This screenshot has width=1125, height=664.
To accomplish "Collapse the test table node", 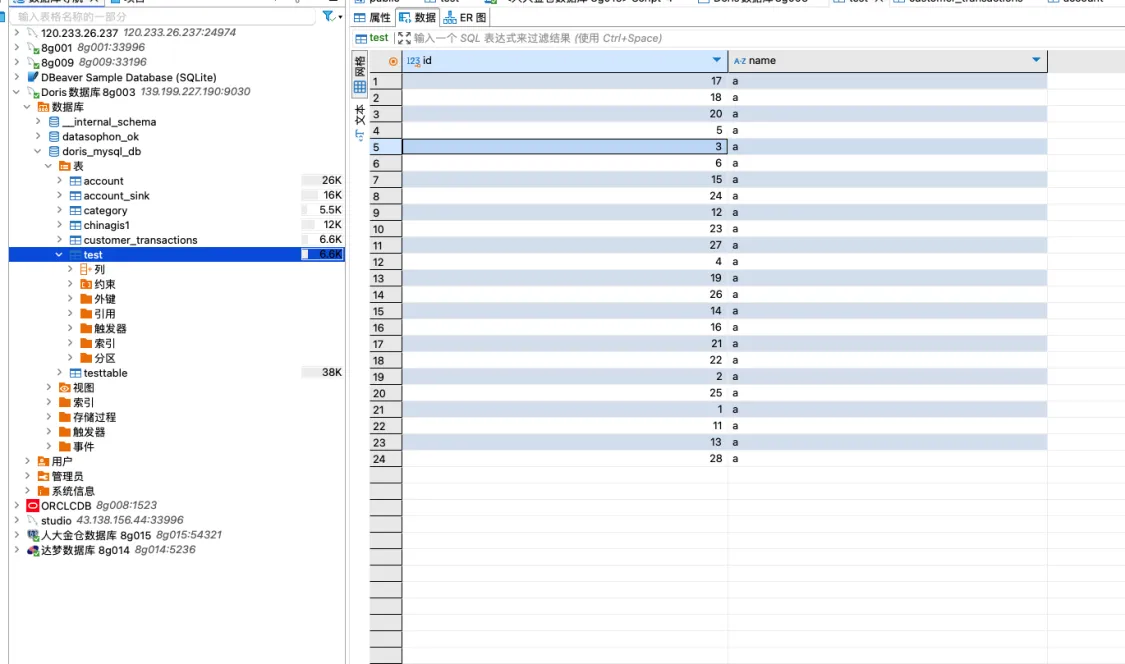I will pyautogui.click(x=60, y=255).
